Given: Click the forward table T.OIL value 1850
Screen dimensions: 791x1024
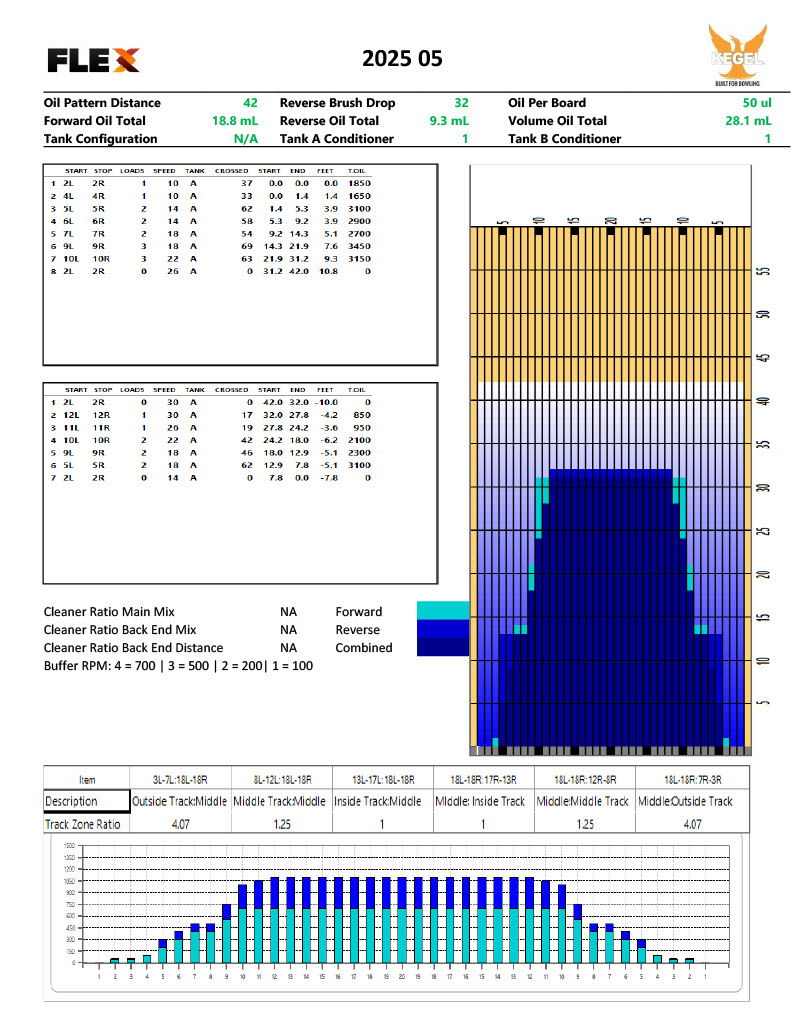Looking at the screenshot, I should (x=359, y=184).
